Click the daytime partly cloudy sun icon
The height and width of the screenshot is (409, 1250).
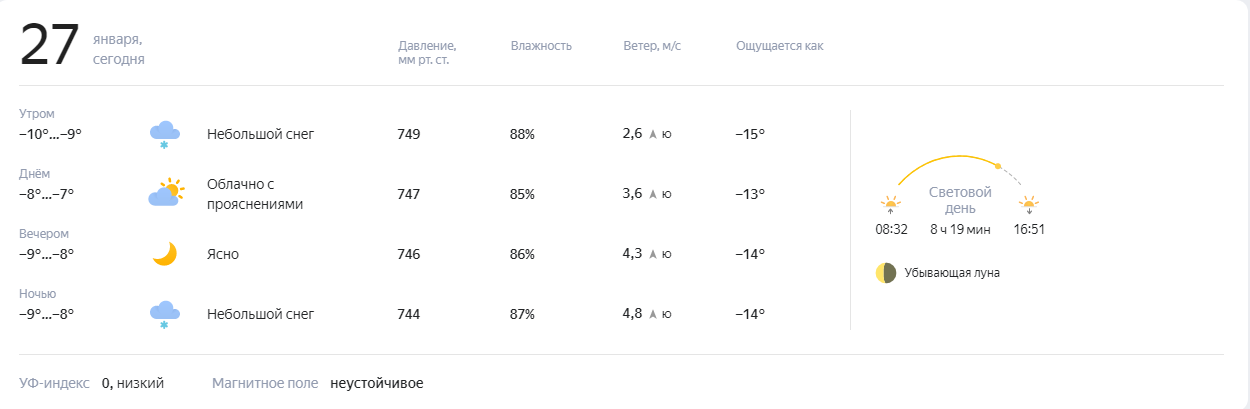[166, 193]
